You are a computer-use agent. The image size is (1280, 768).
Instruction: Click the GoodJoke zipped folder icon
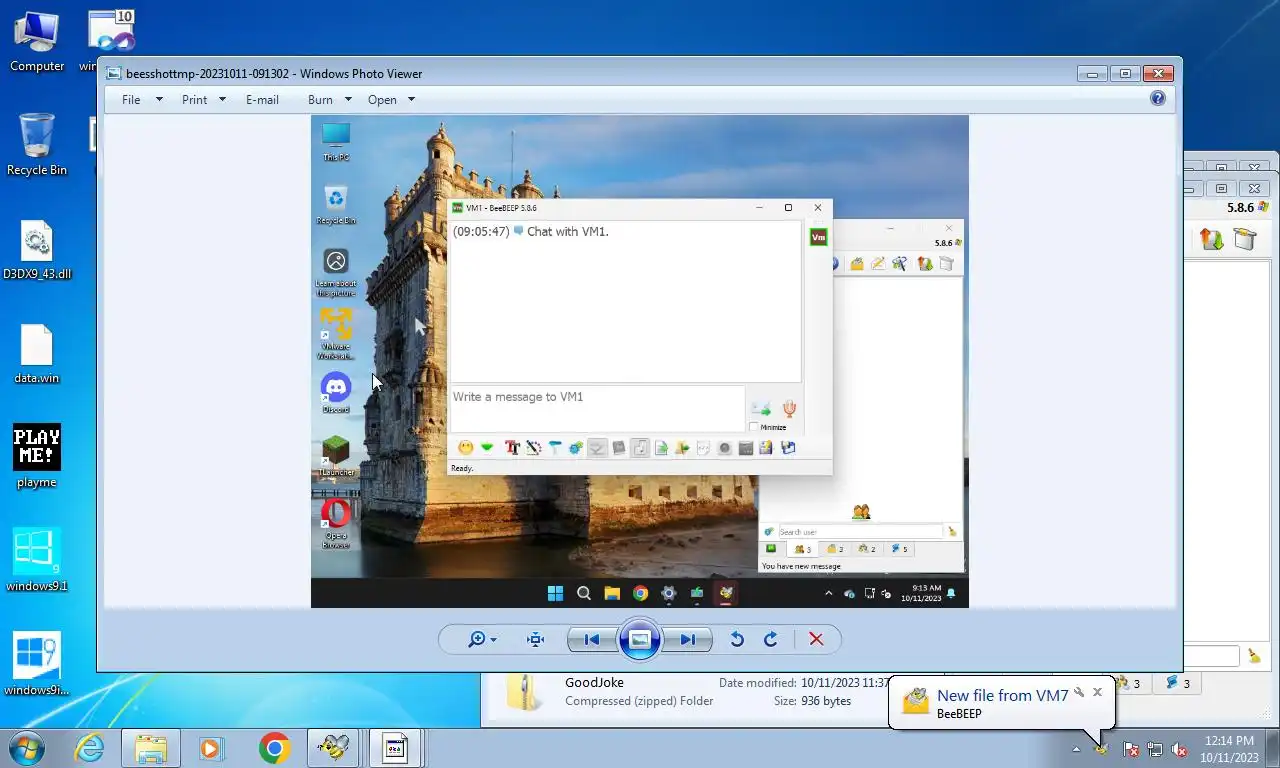point(525,692)
